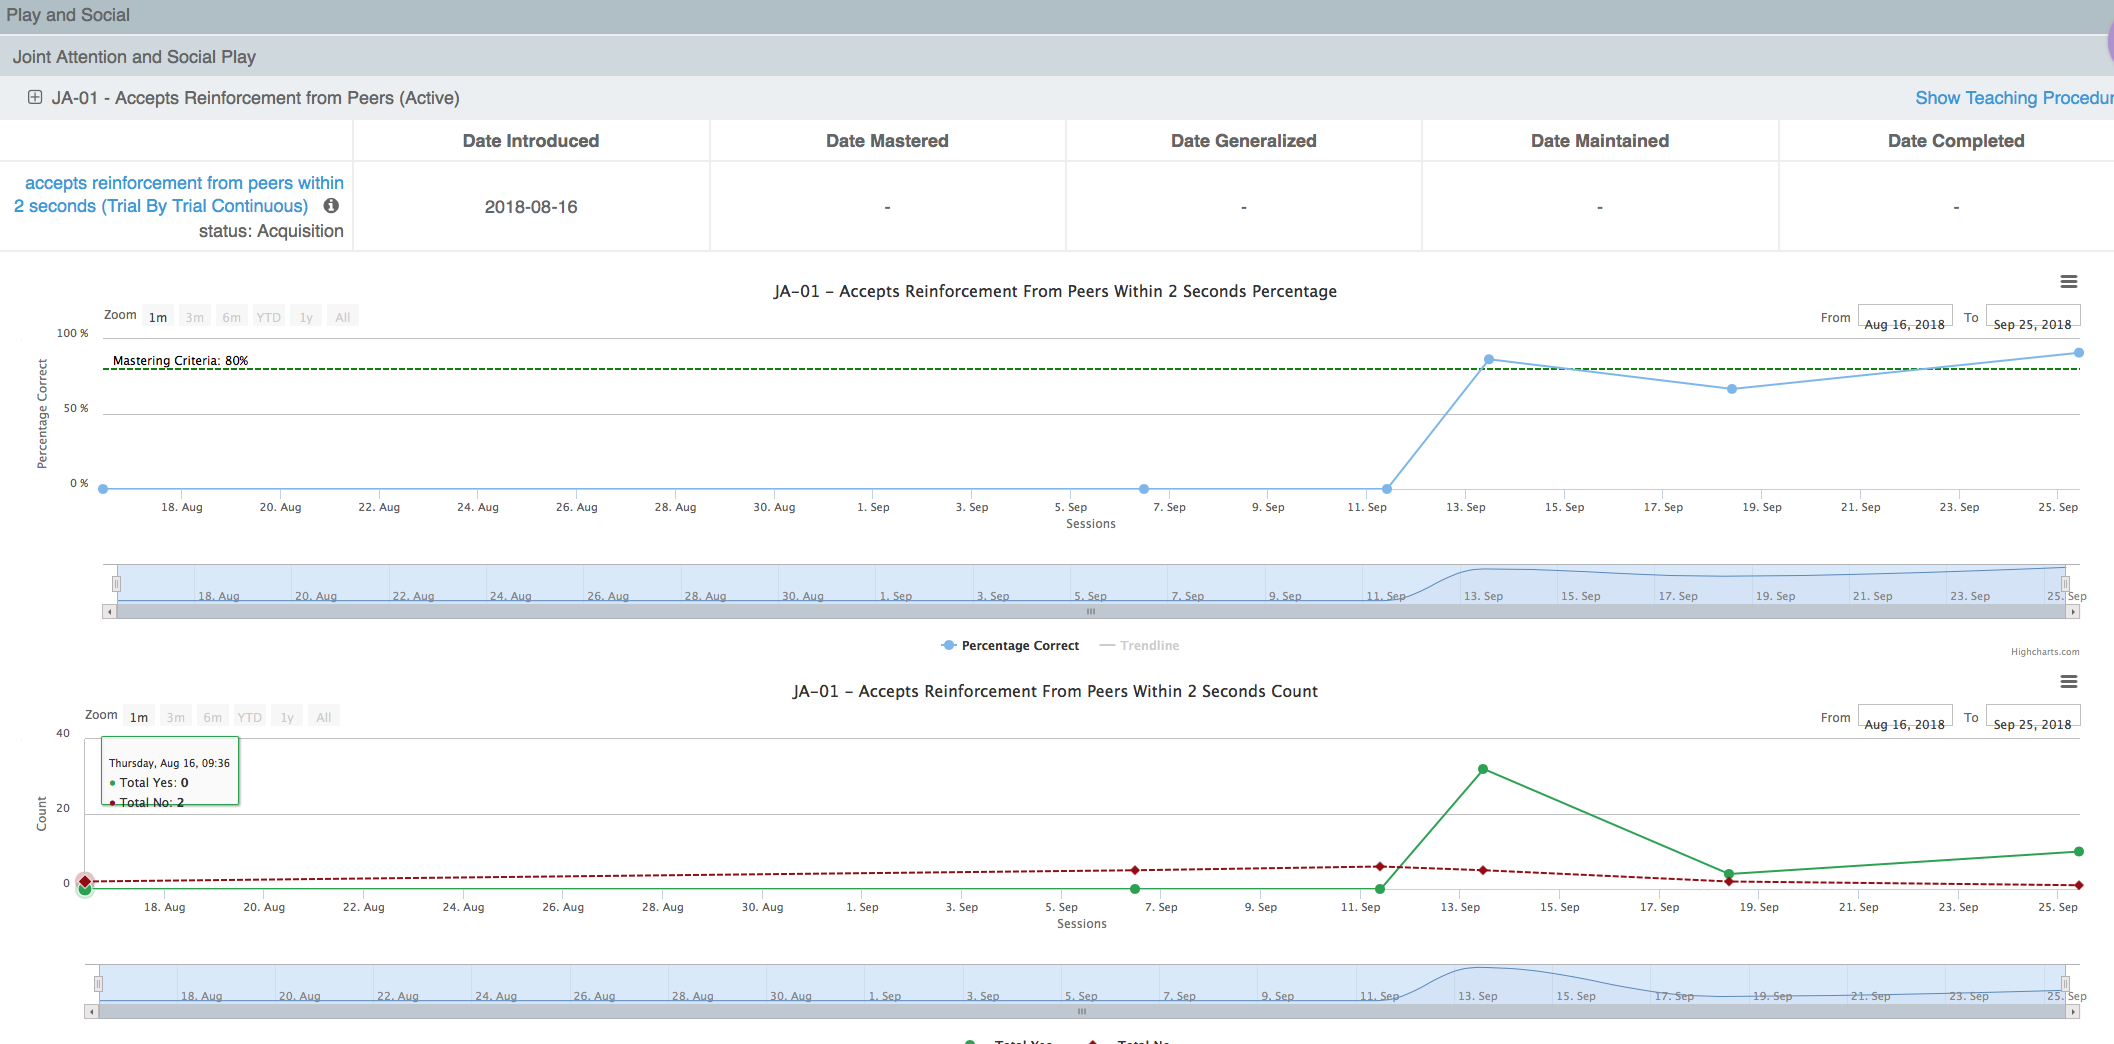Select 1m zoom on Percentage chart
Viewport: 2114px width, 1044px height.
[x=158, y=317]
